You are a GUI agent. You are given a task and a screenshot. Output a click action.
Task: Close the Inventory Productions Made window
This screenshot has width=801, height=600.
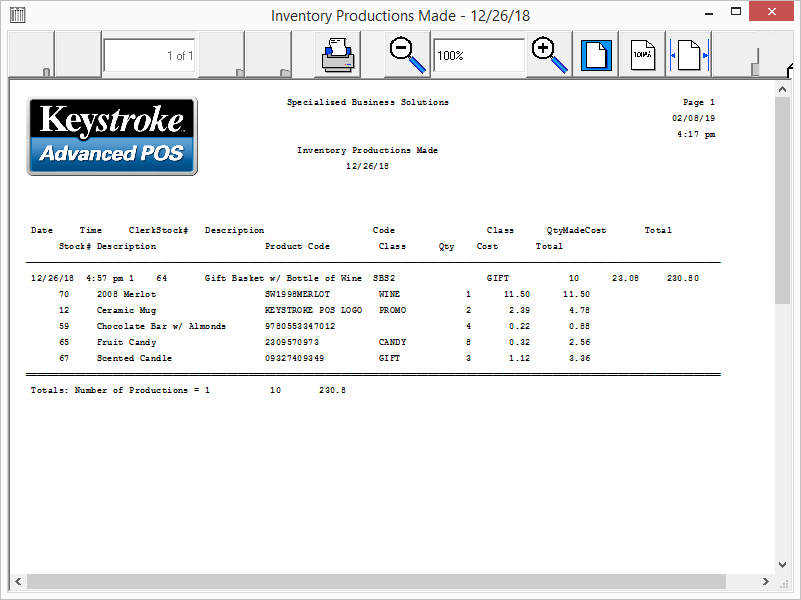click(x=776, y=12)
